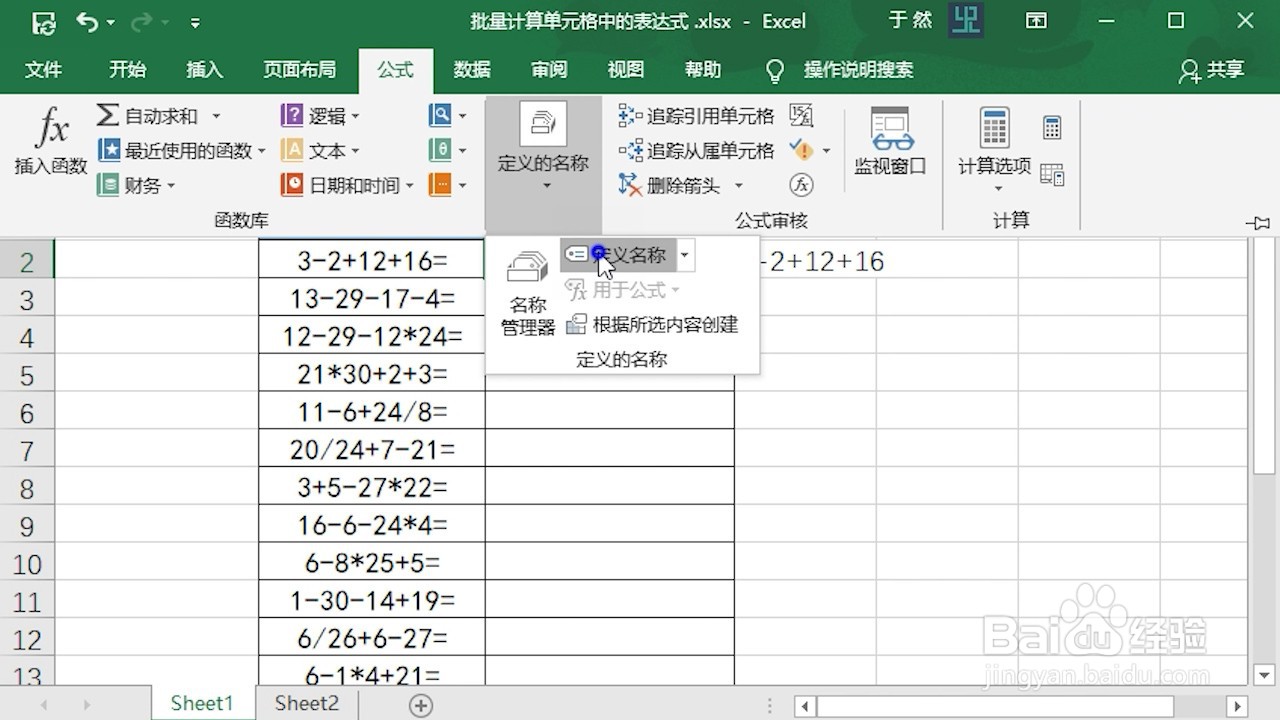Switch to the 数据 ribbon tab
This screenshot has width=1280, height=720.
click(471, 70)
